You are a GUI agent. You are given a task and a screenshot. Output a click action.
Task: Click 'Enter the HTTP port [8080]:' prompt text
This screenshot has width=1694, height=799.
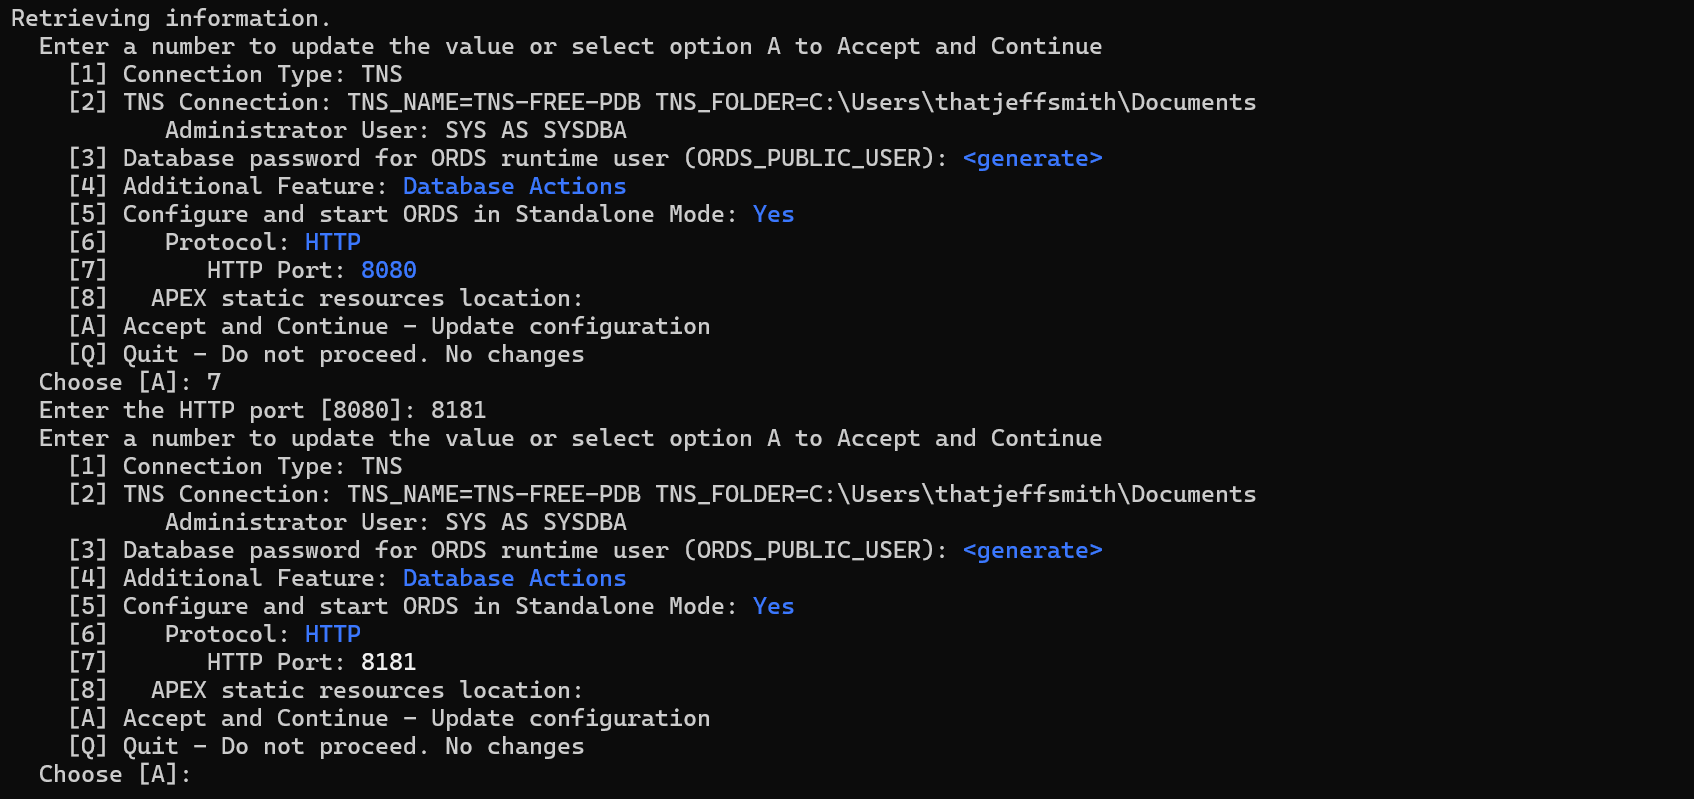click(227, 410)
